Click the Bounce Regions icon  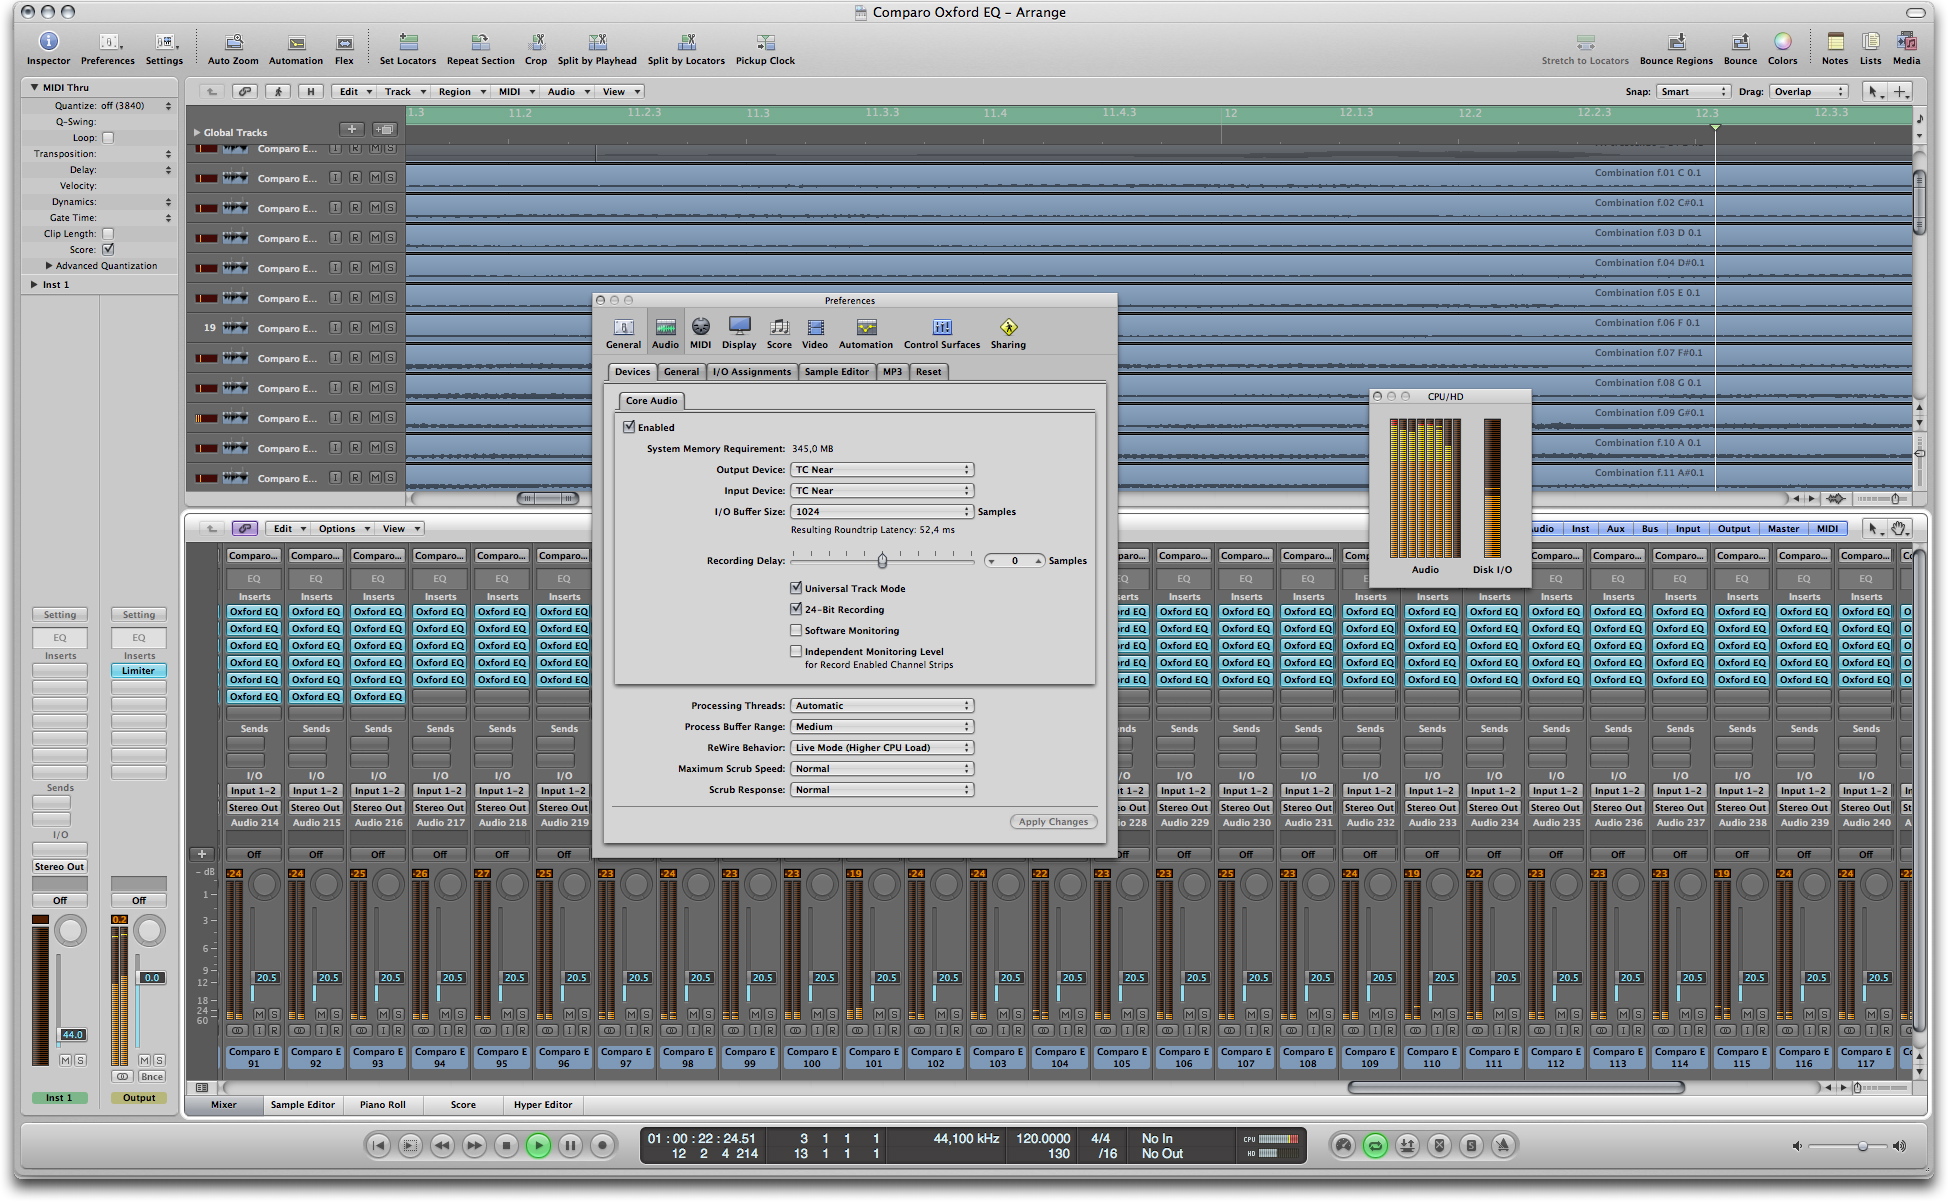pos(1676,42)
